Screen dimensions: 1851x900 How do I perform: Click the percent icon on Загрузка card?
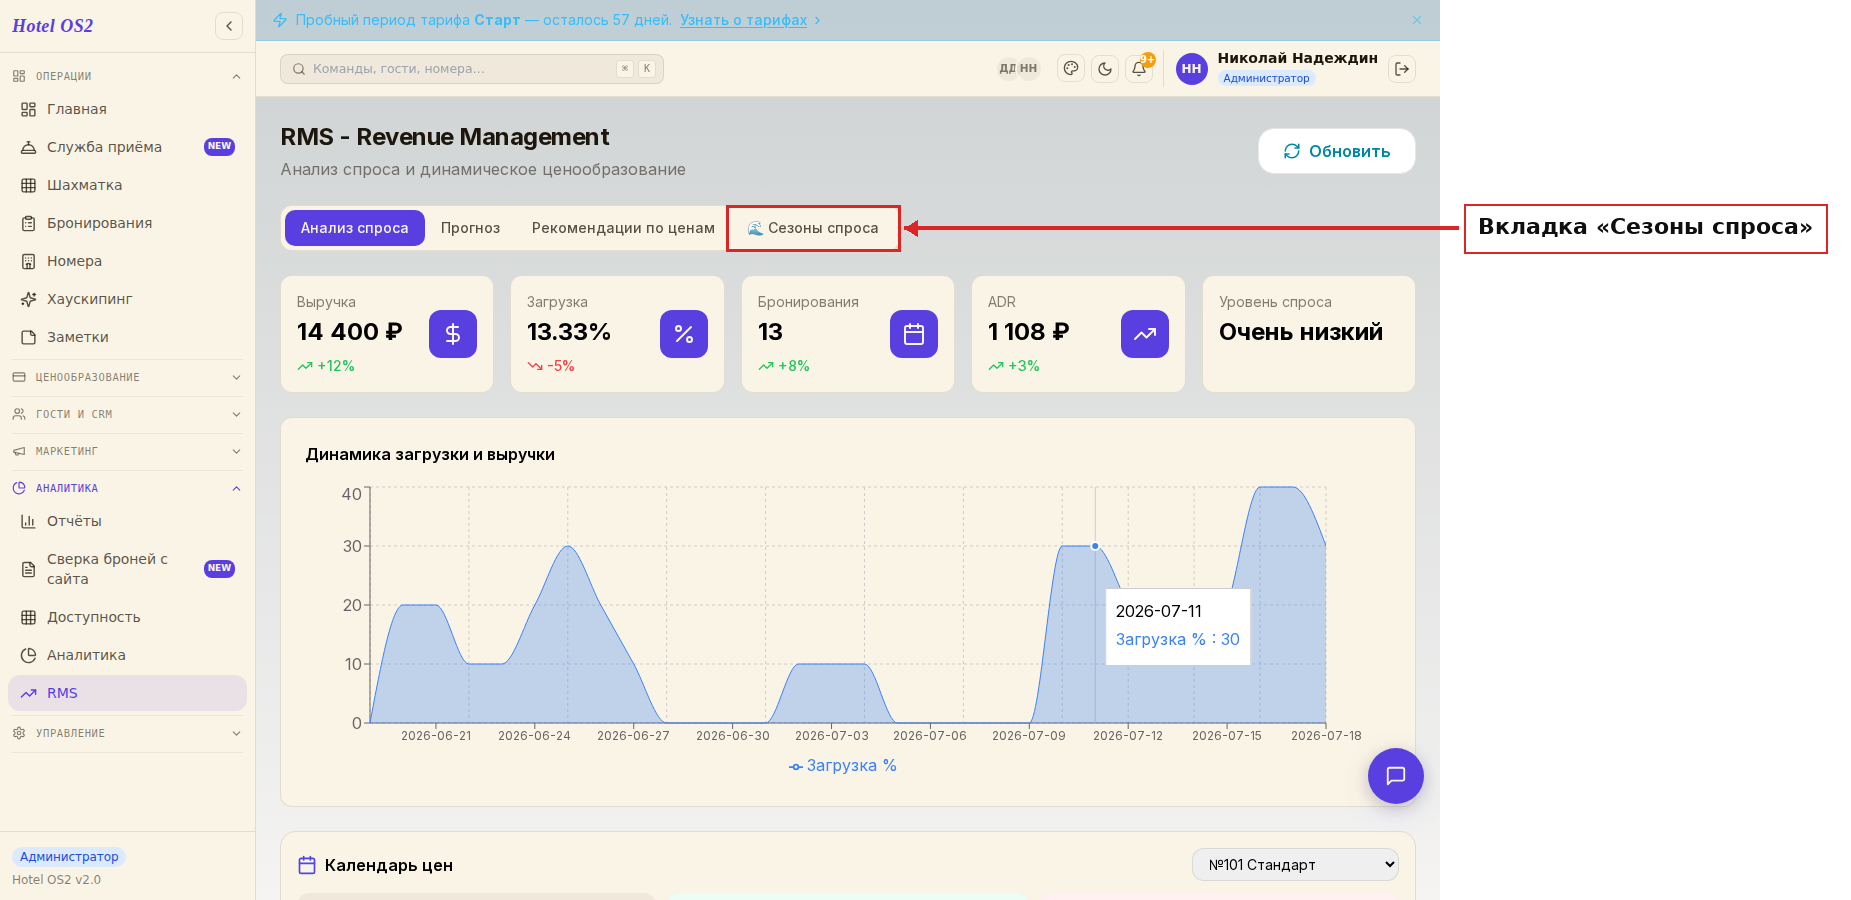point(684,334)
